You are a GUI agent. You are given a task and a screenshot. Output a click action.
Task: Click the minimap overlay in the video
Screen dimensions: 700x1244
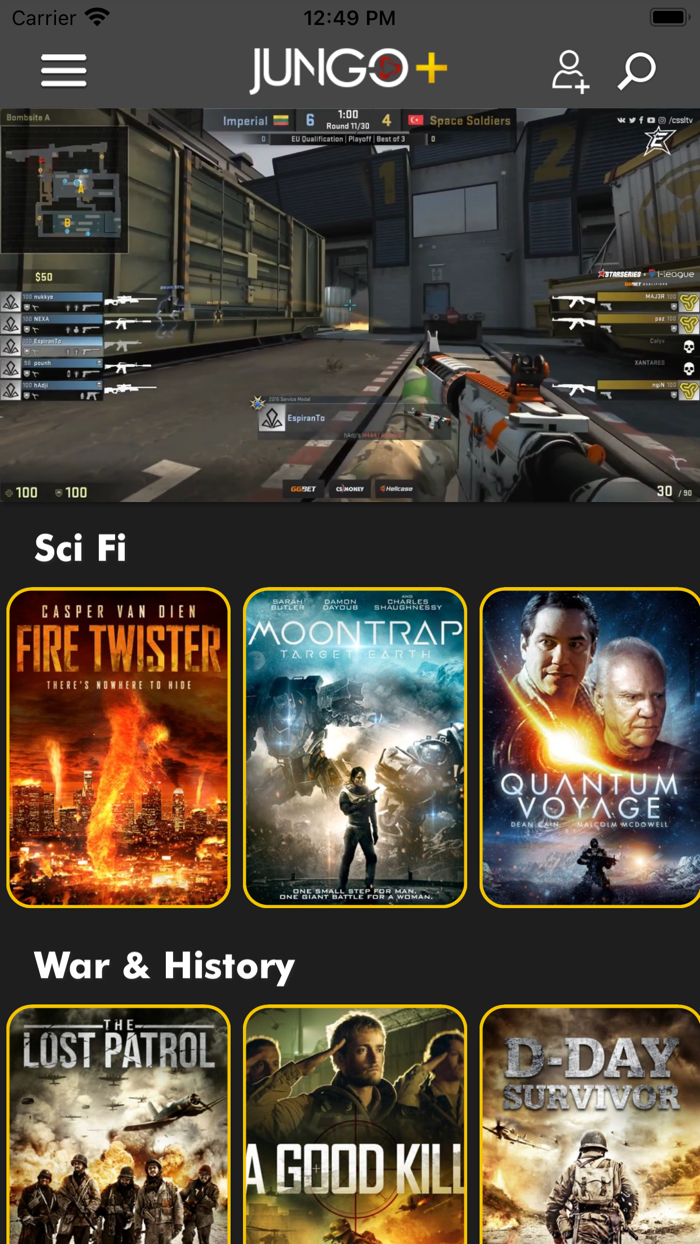[64, 189]
